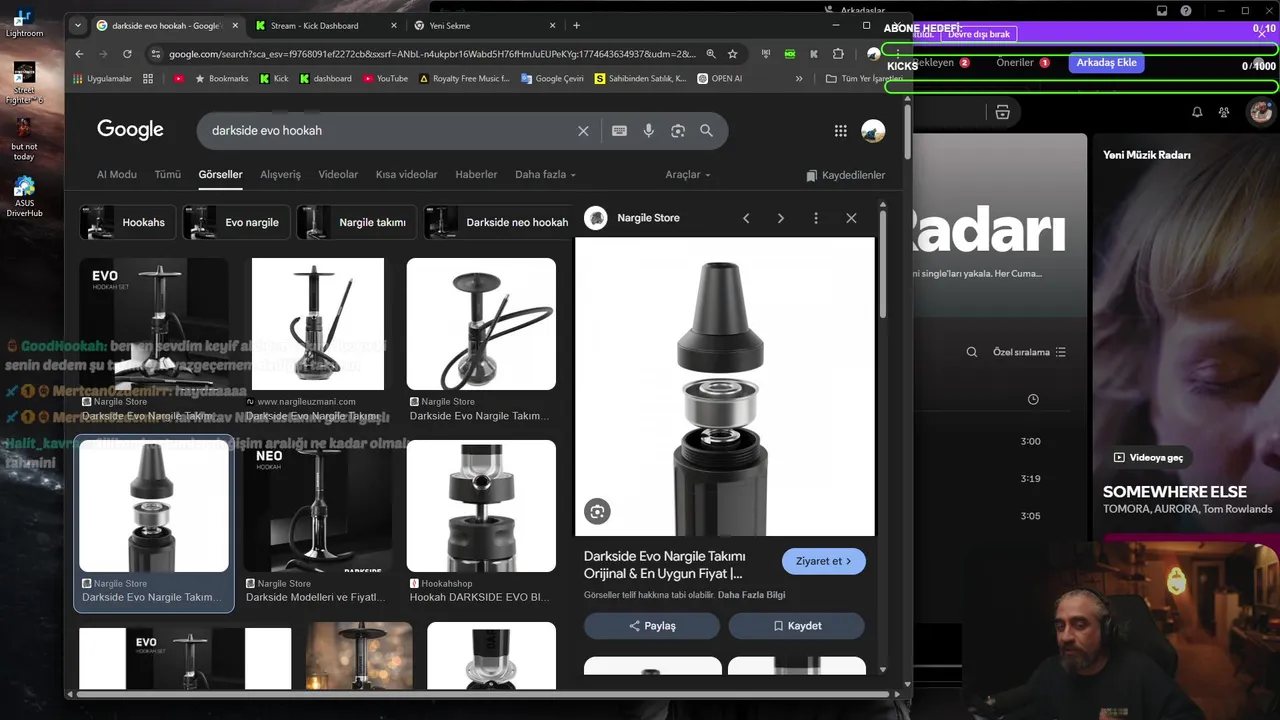The width and height of the screenshot is (1280, 720).
Task: Open Spotify friend activity icon
Action: tap(1224, 112)
